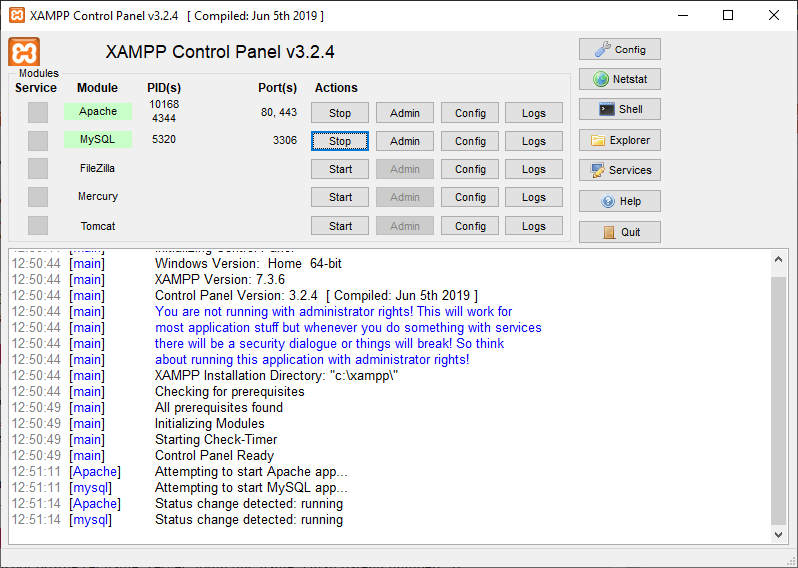The image size is (798, 568).
Task: Toggle the MySQL service install checkbox
Action: 38,140
